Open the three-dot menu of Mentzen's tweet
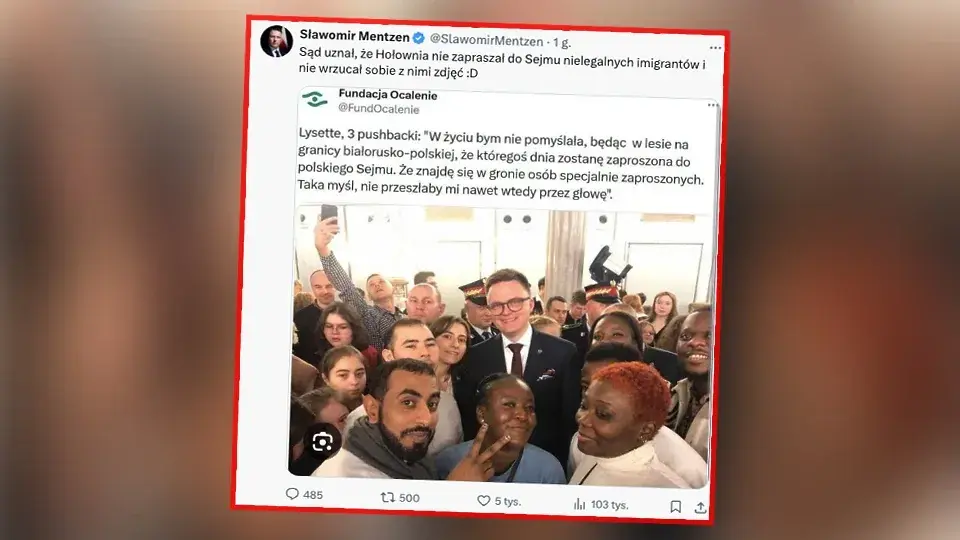960x540 pixels. pos(715,47)
